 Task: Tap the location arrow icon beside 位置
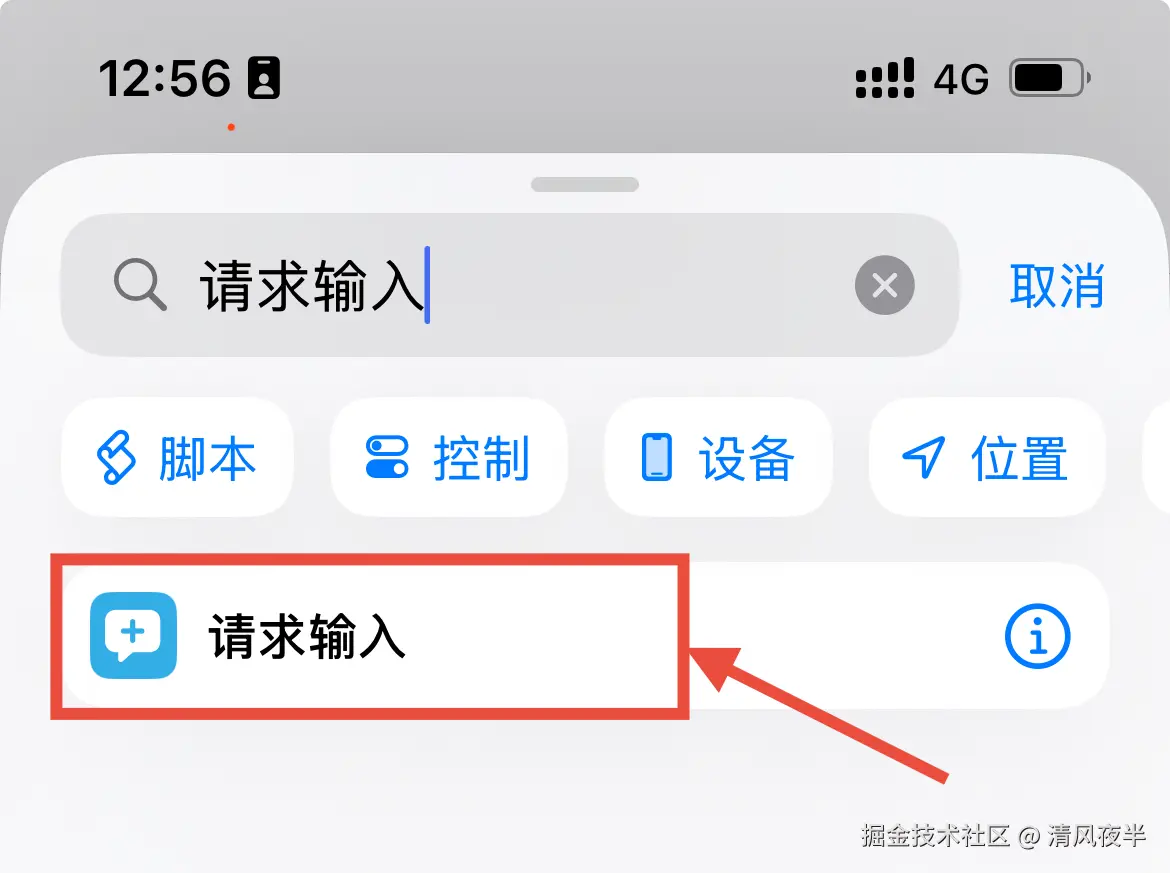click(924, 457)
